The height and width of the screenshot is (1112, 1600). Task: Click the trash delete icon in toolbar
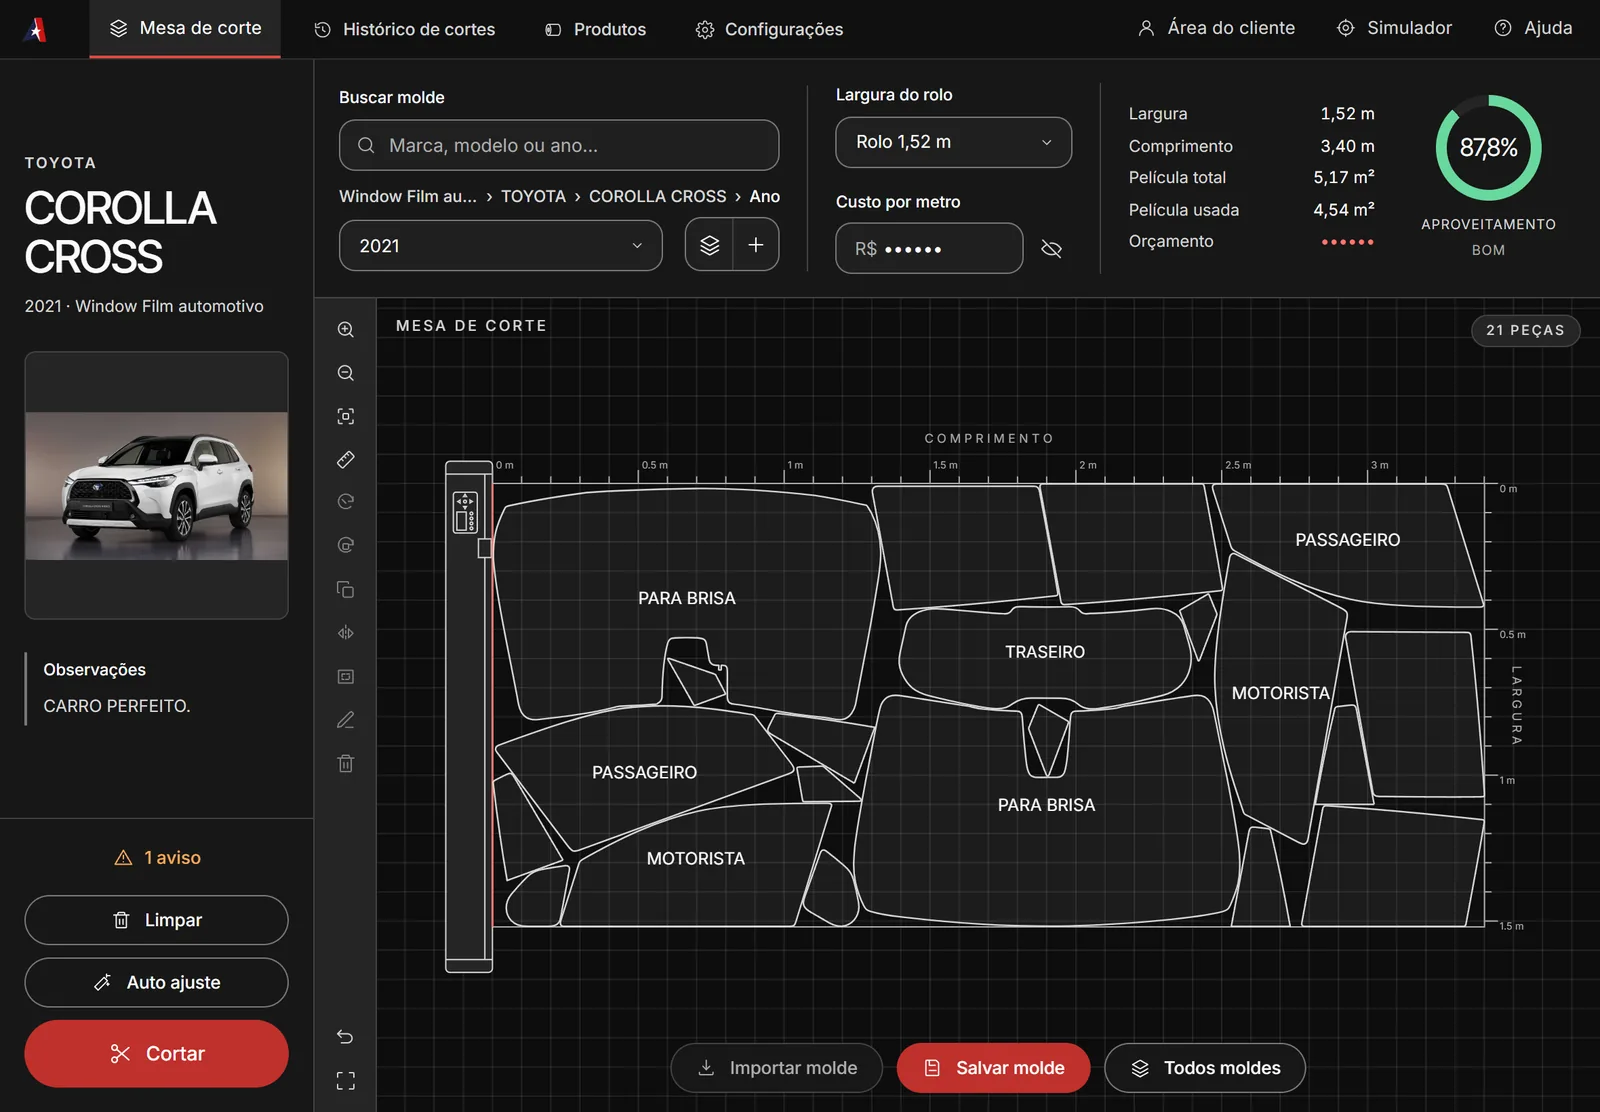point(346,764)
